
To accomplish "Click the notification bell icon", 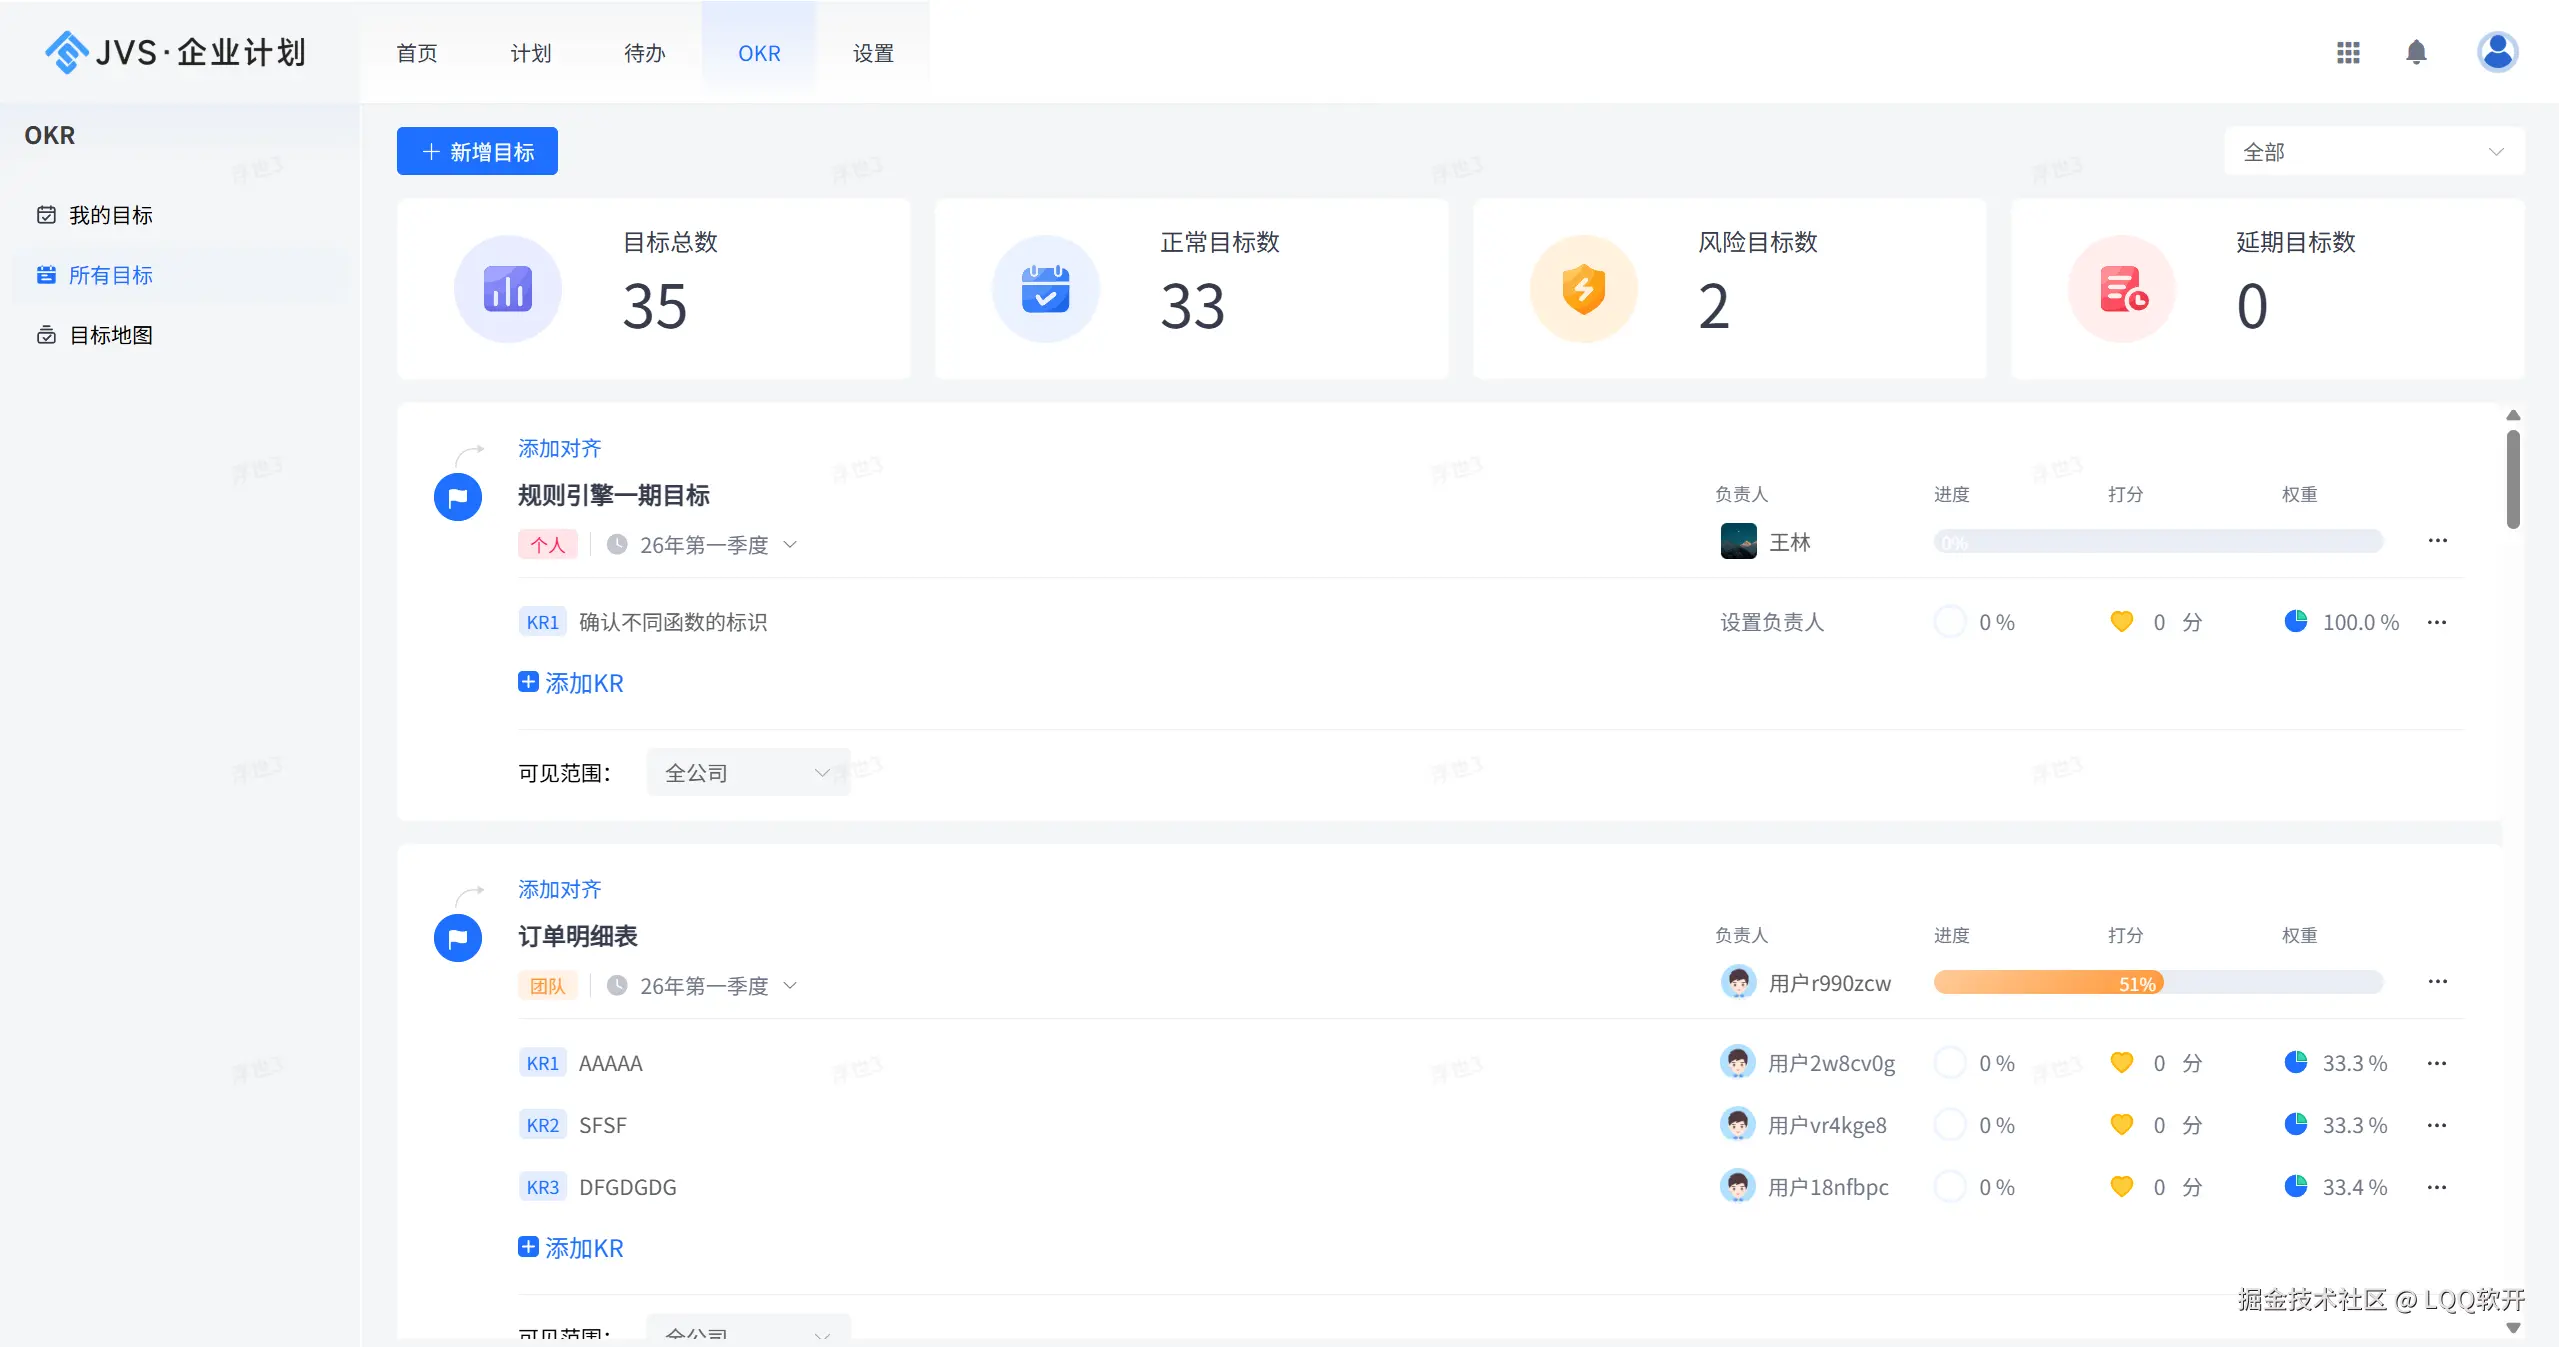I will pyautogui.click(x=2416, y=53).
